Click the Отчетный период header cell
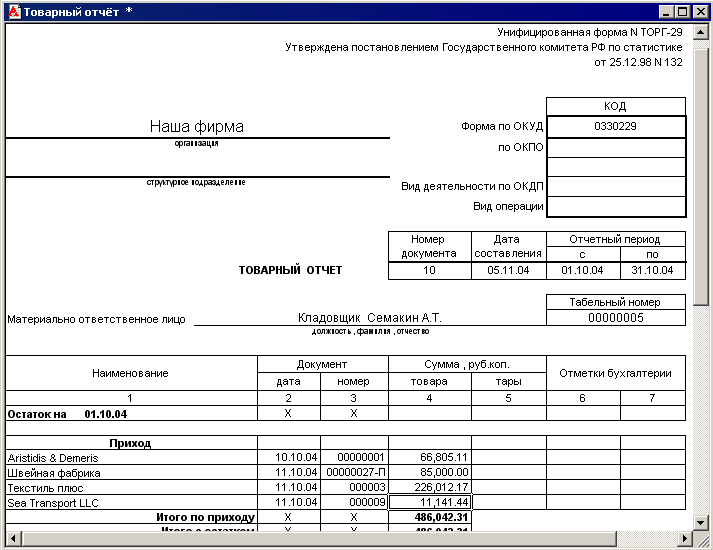The width and height of the screenshot is (713, 550). point(616,239)
